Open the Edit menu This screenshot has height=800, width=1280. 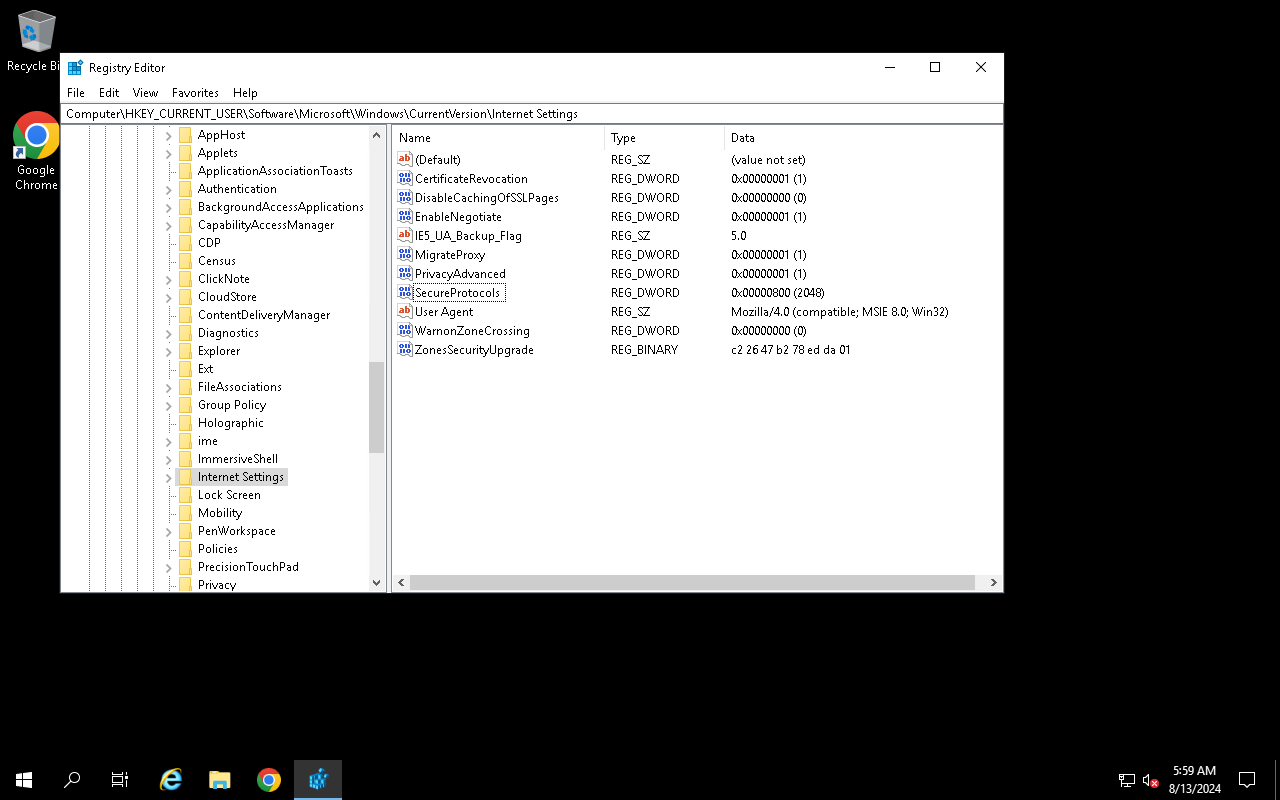point(108,92)
